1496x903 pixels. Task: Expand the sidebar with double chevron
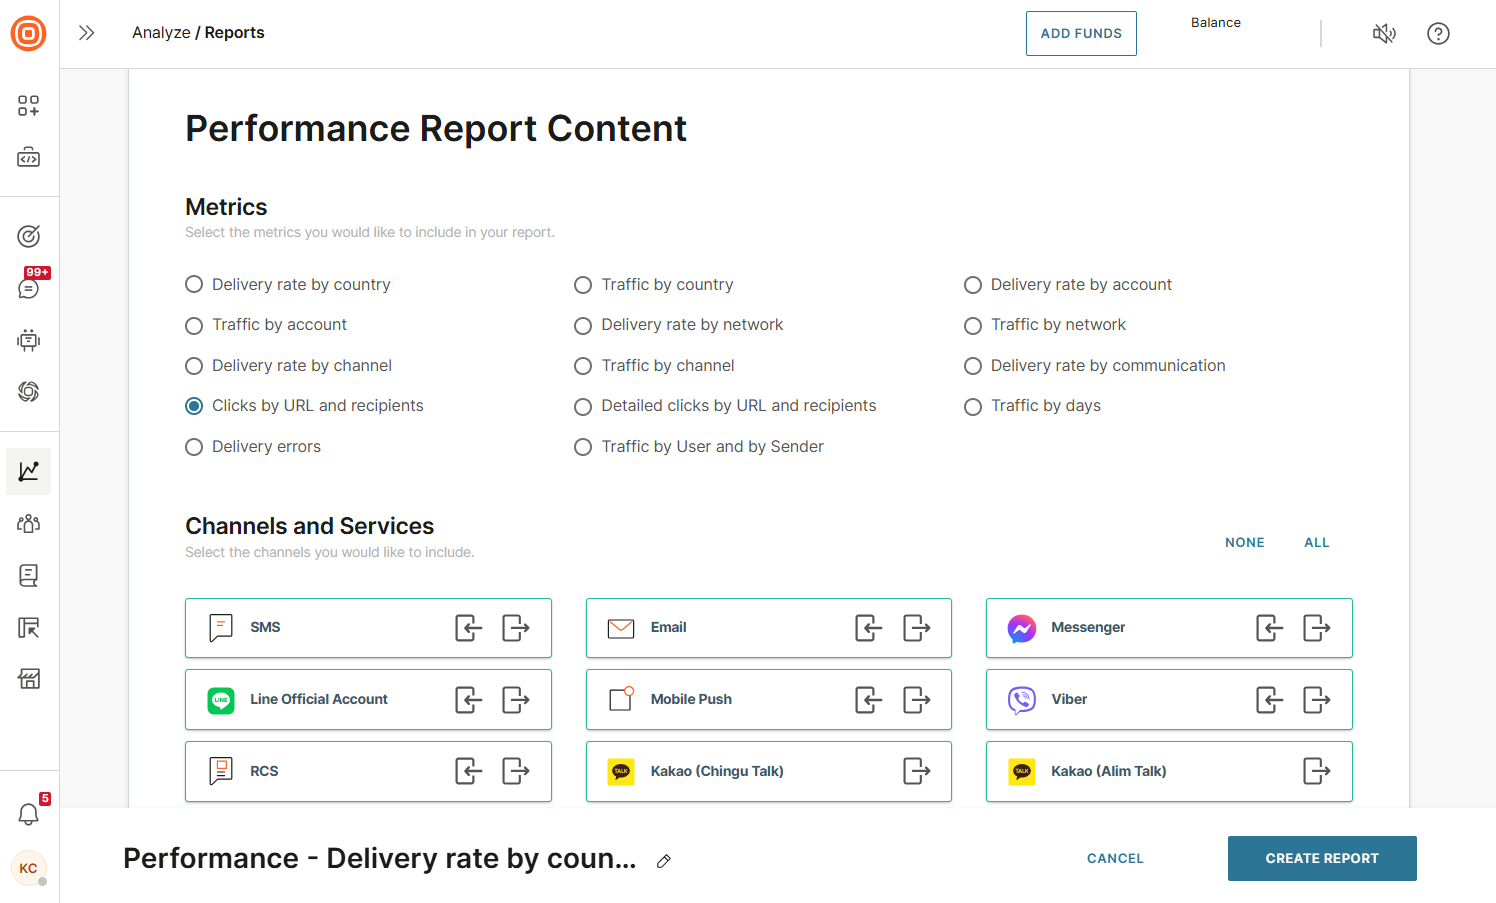click(x=87, y=33)
